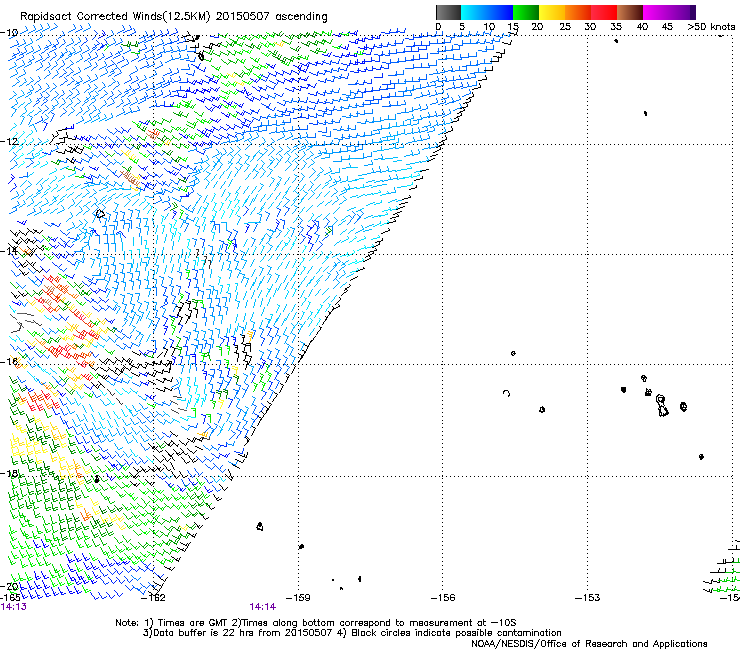Click the 'Data buffer is 22 hrs' note
This screenshot has height=650, width=740.
click(x=352, y=633)
